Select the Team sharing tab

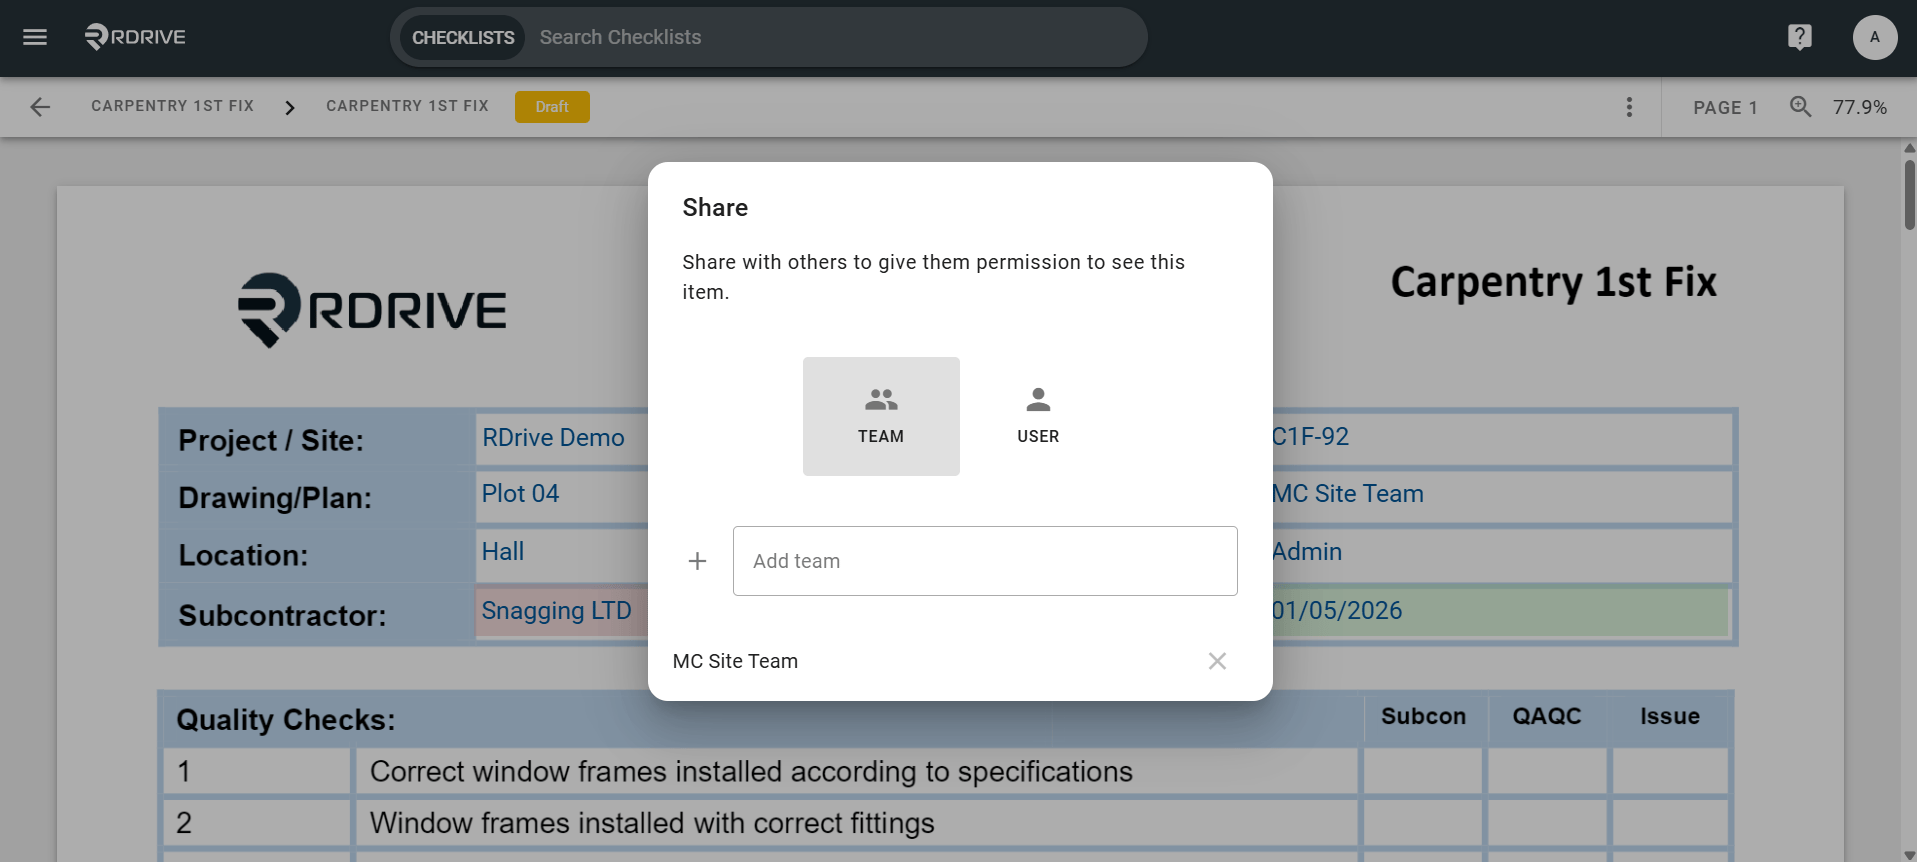[881, 416]
